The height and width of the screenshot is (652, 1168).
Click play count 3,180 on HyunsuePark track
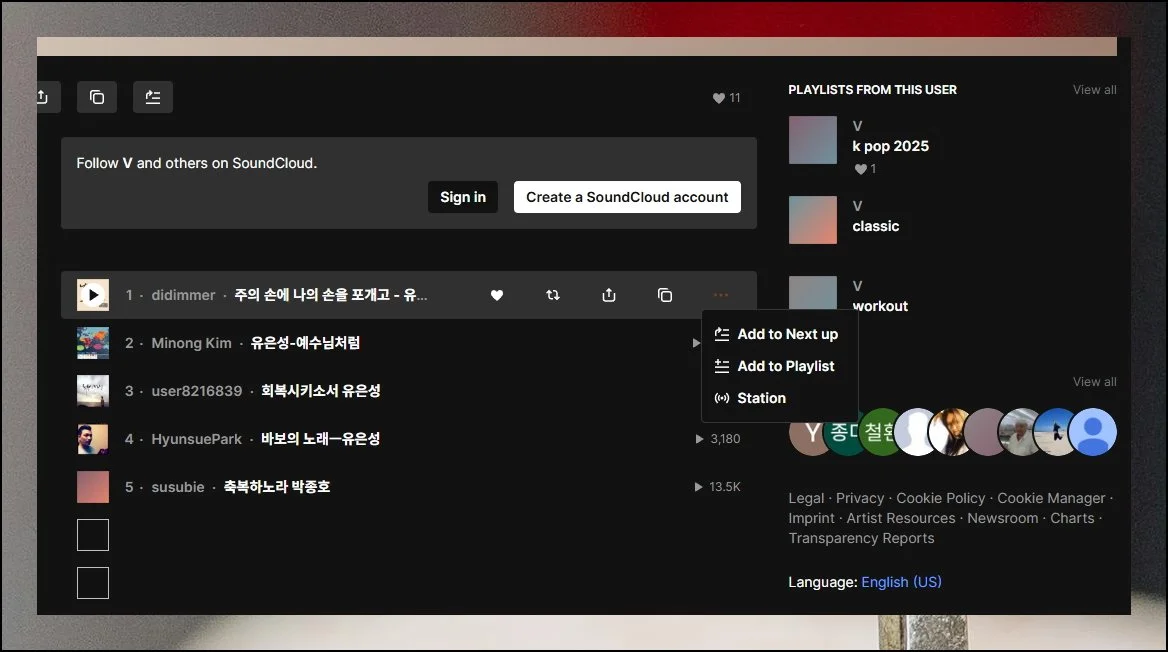tap(718, 439)
